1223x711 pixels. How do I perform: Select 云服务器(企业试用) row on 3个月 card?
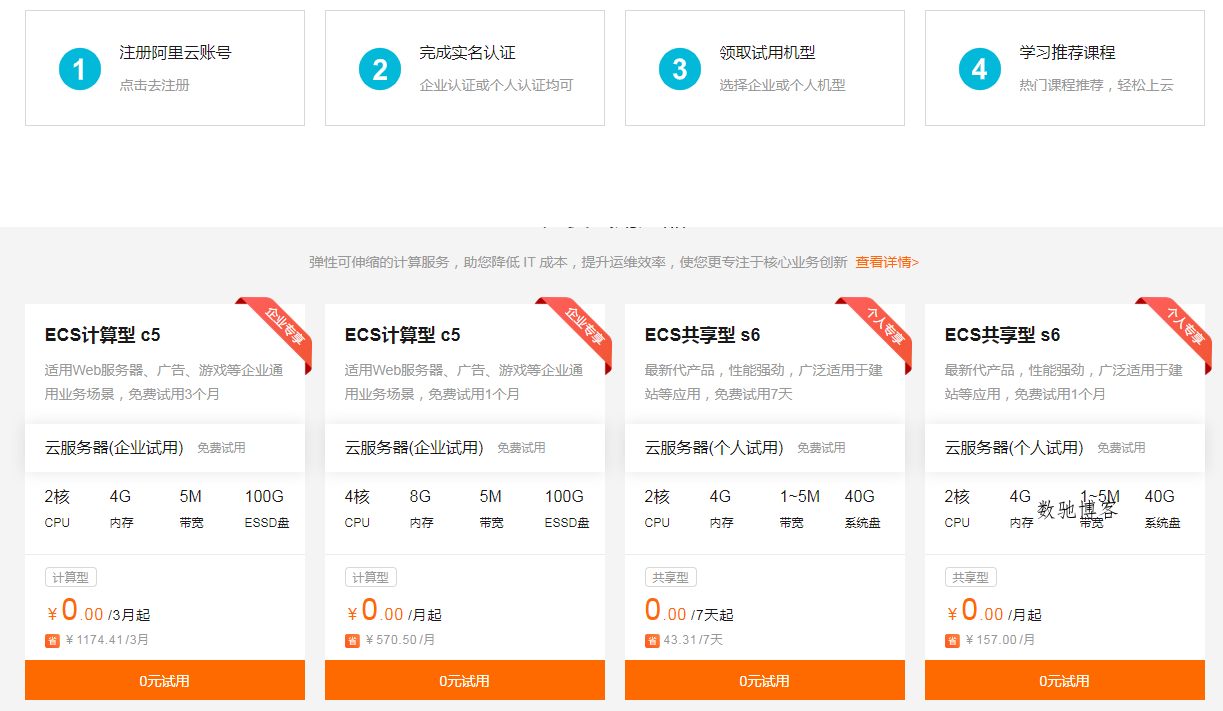(x=165, y=447)
